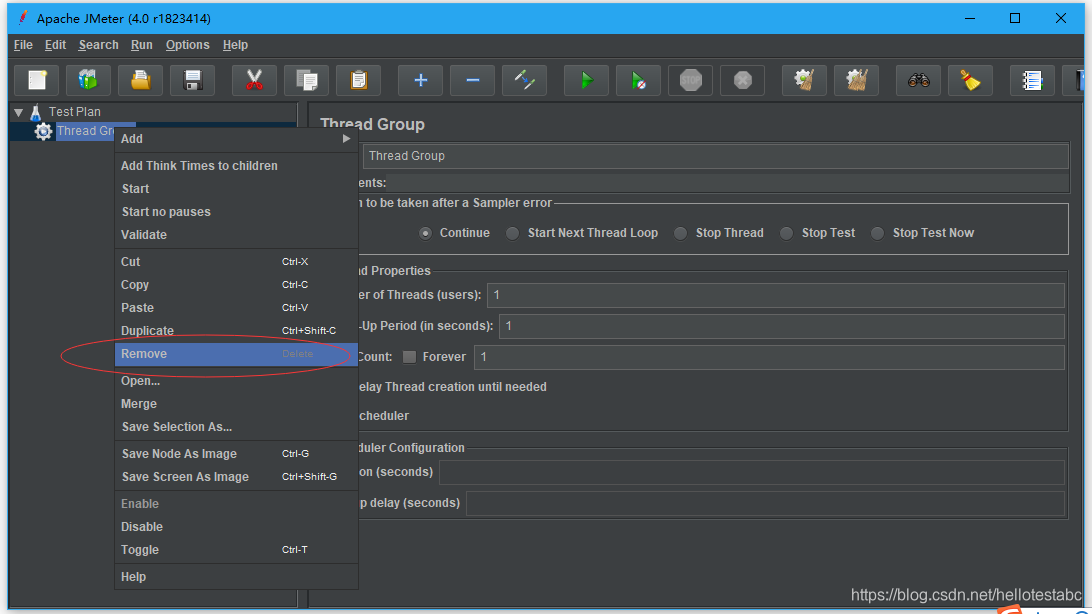This screenshot has height=614, width=1092.
Task: Choose Paste in the context menu
Action: (x=236, y=308)
